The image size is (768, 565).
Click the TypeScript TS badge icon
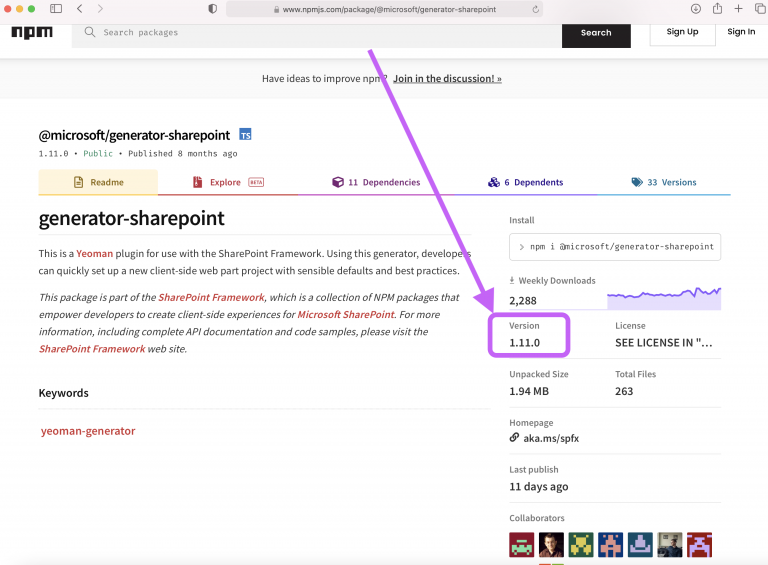click(245, 134)
